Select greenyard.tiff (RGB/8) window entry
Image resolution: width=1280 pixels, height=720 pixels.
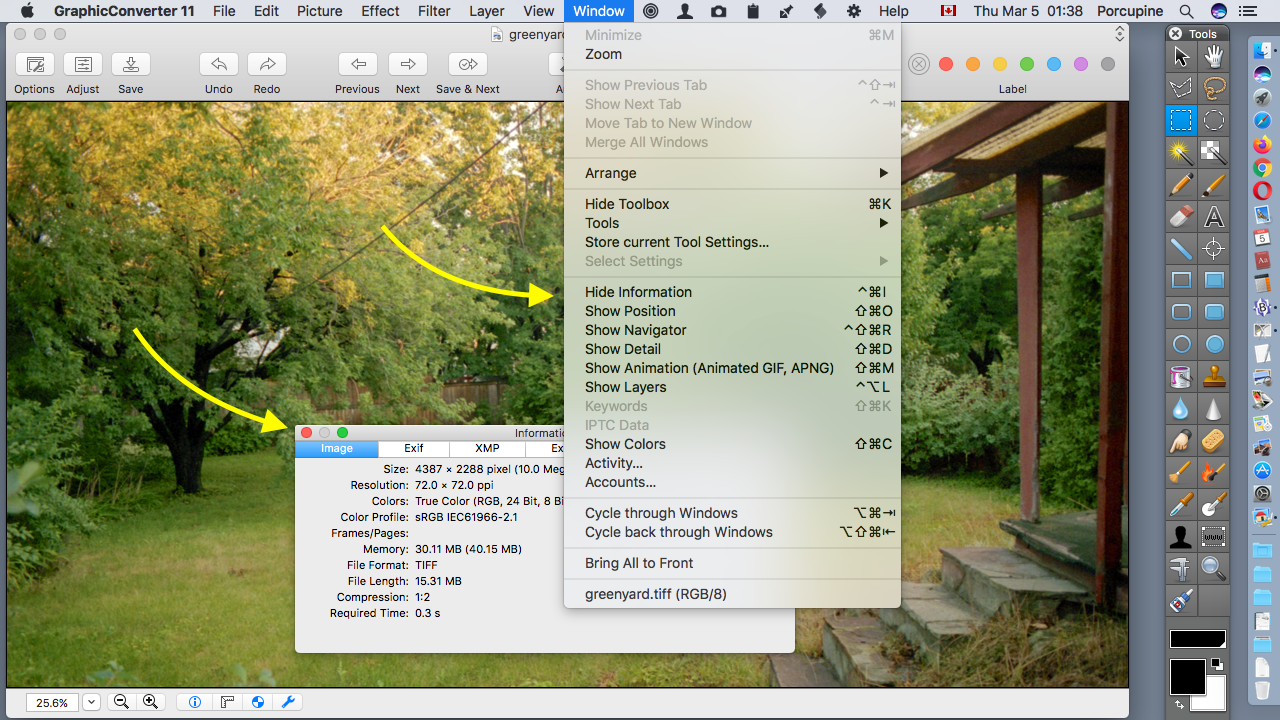pyautogui.click(x=732, y=594)
